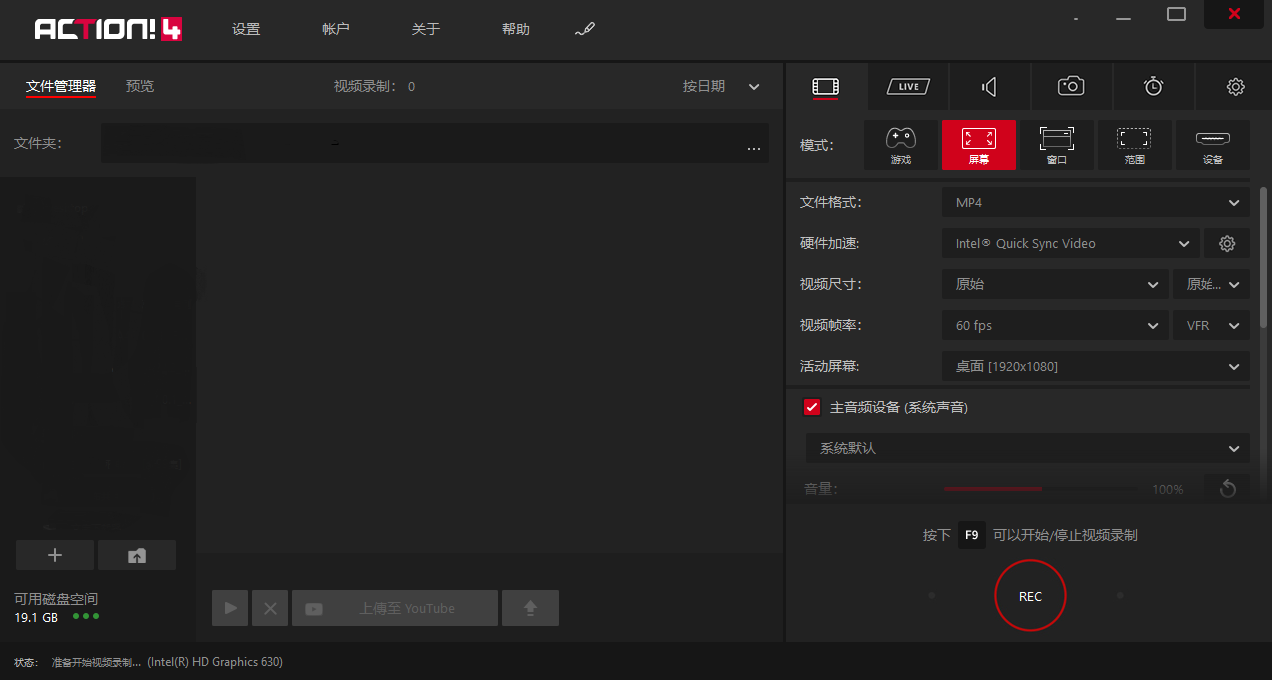
Task: Select the 游戏 game recording mode
Action: (x=901, y=145)
